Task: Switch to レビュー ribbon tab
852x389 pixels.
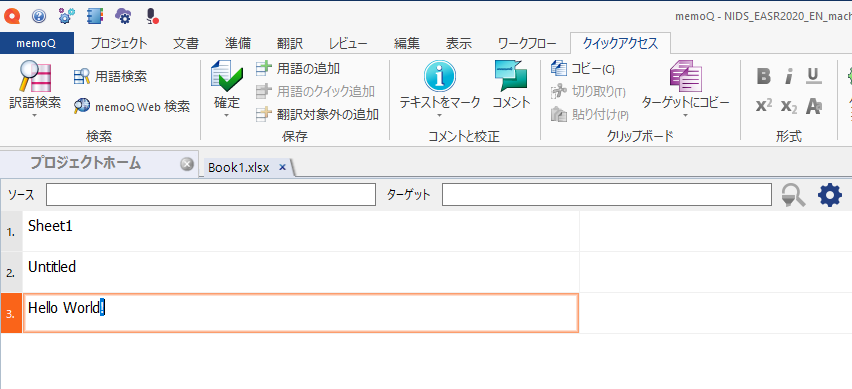Action: (x=348, y=43)
